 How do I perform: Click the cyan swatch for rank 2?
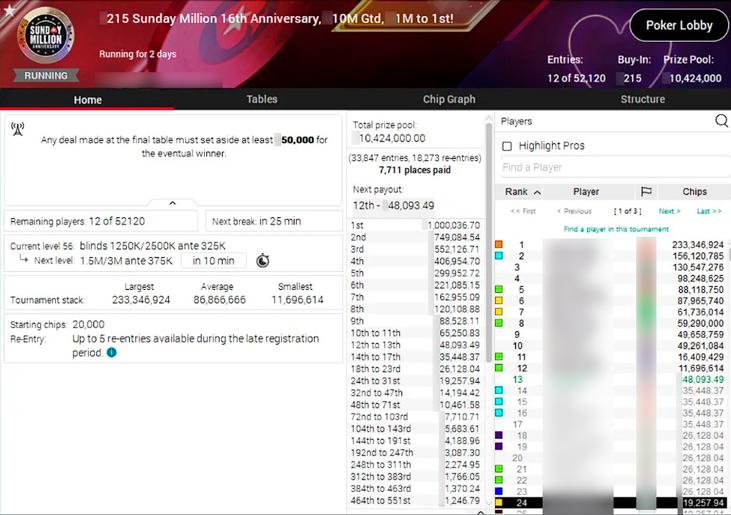point(499,255)
